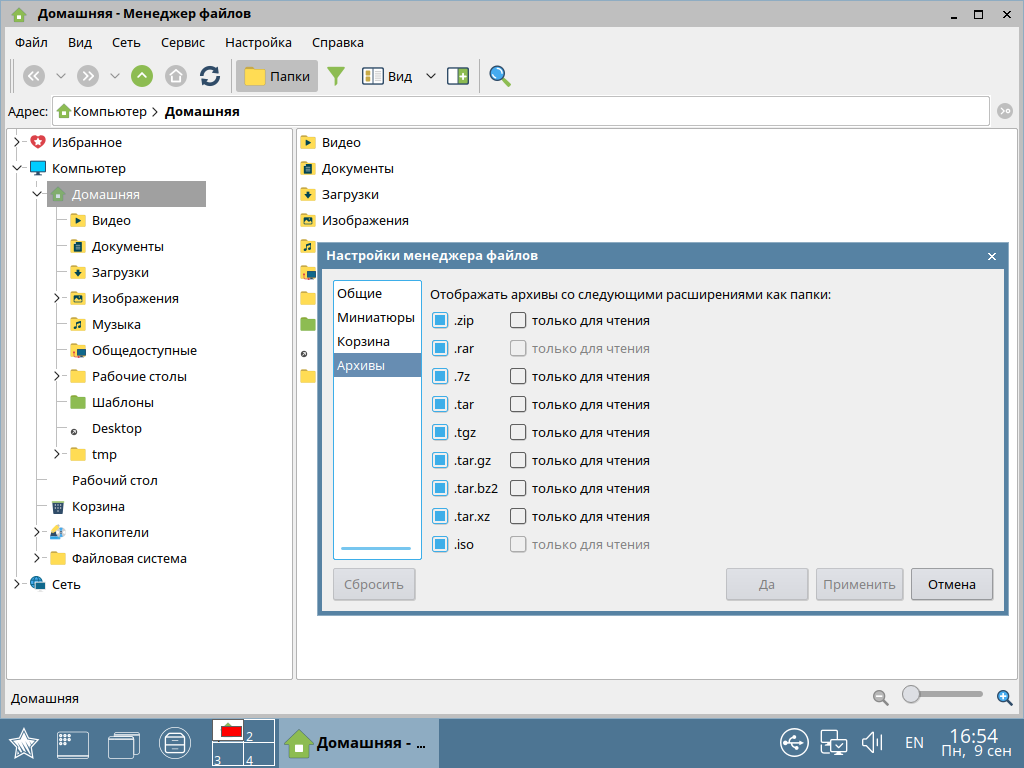Uncheck the .tar.gz extension checkbox

(x=440, y=461)
